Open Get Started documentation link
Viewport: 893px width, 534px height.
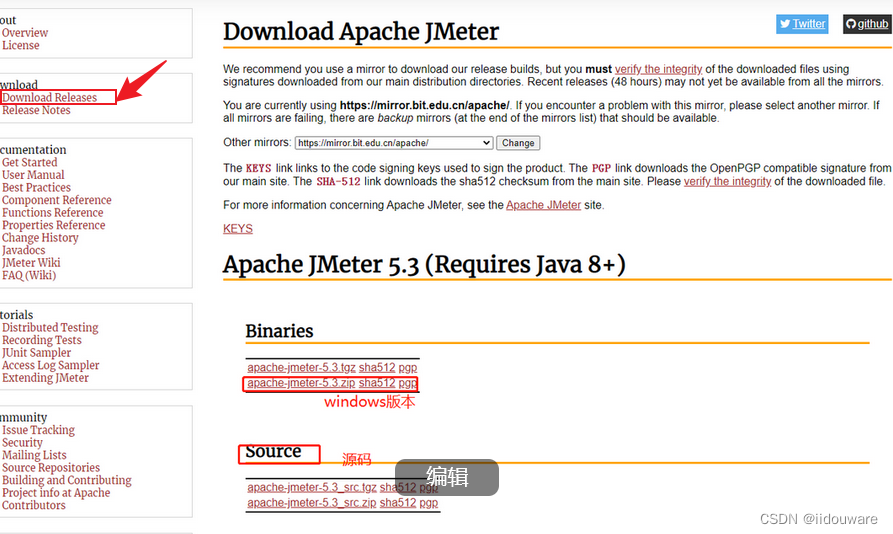30,162
